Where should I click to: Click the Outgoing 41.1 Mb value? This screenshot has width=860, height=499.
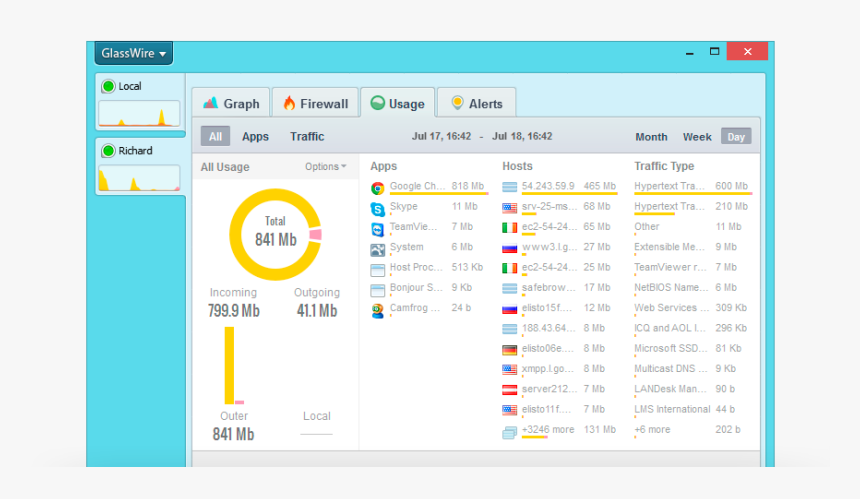pos(317,311)
